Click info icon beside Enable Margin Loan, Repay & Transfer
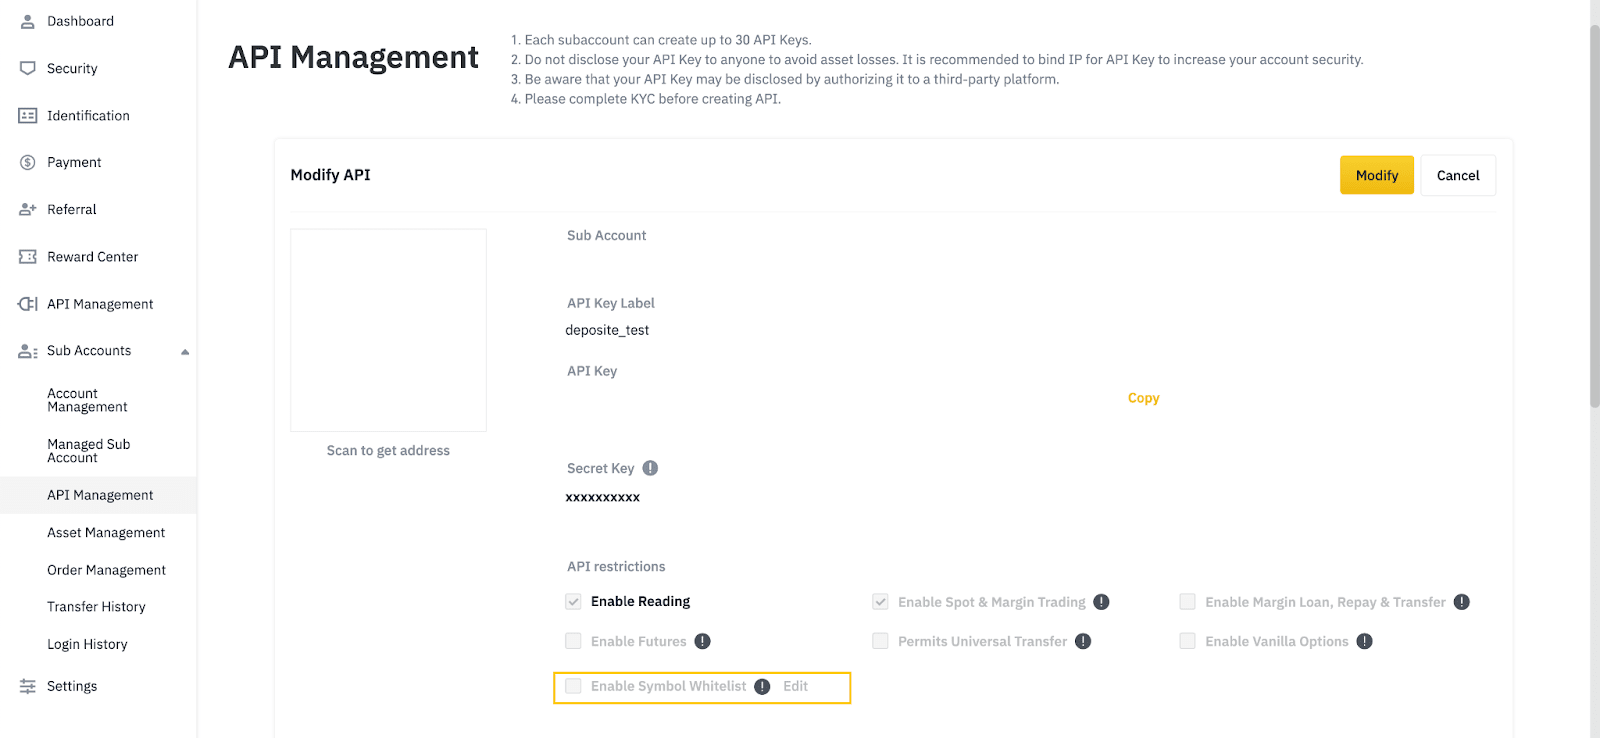 (1462, 602)
